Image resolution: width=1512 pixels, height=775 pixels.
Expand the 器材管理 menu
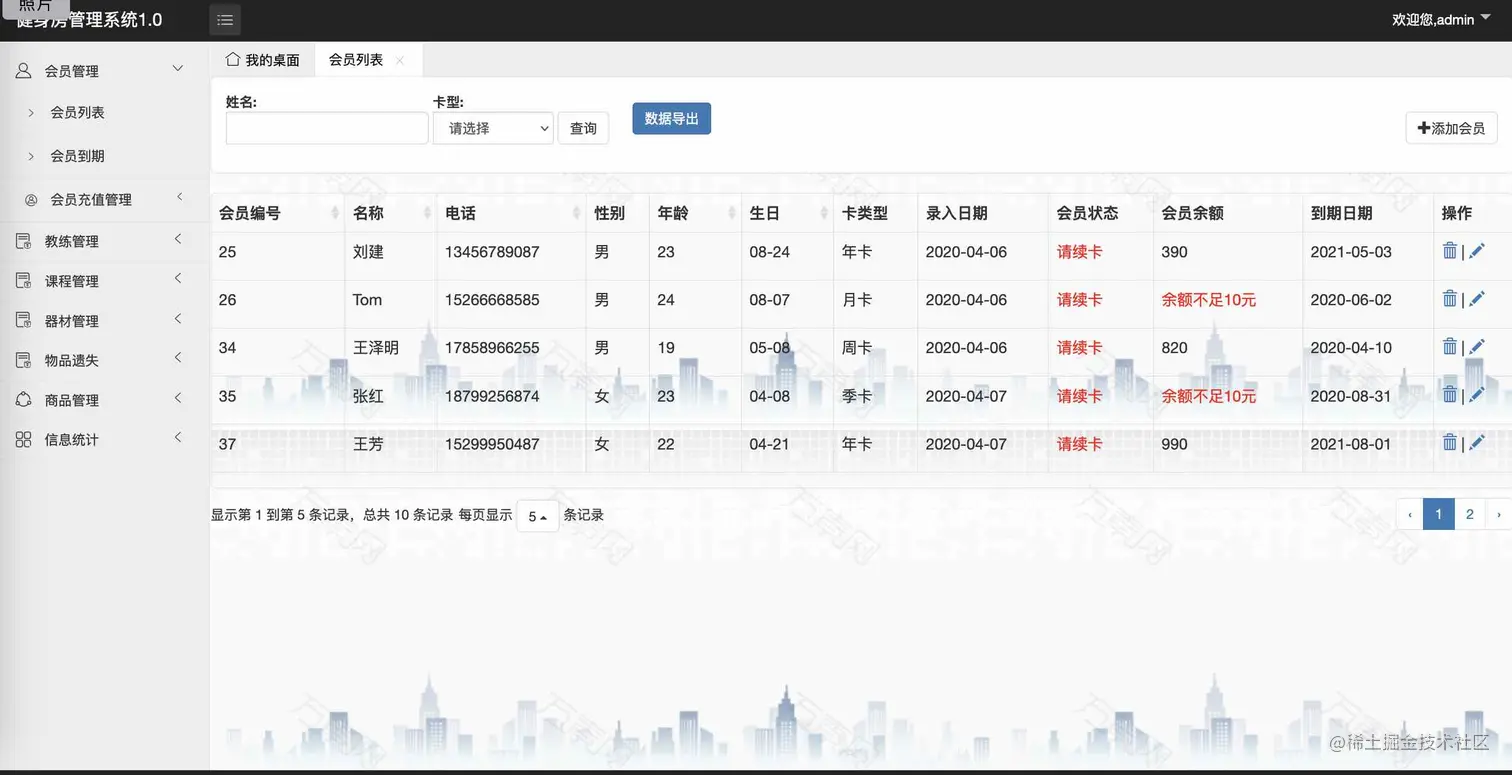pyautogui.click(x=178, y=319)
